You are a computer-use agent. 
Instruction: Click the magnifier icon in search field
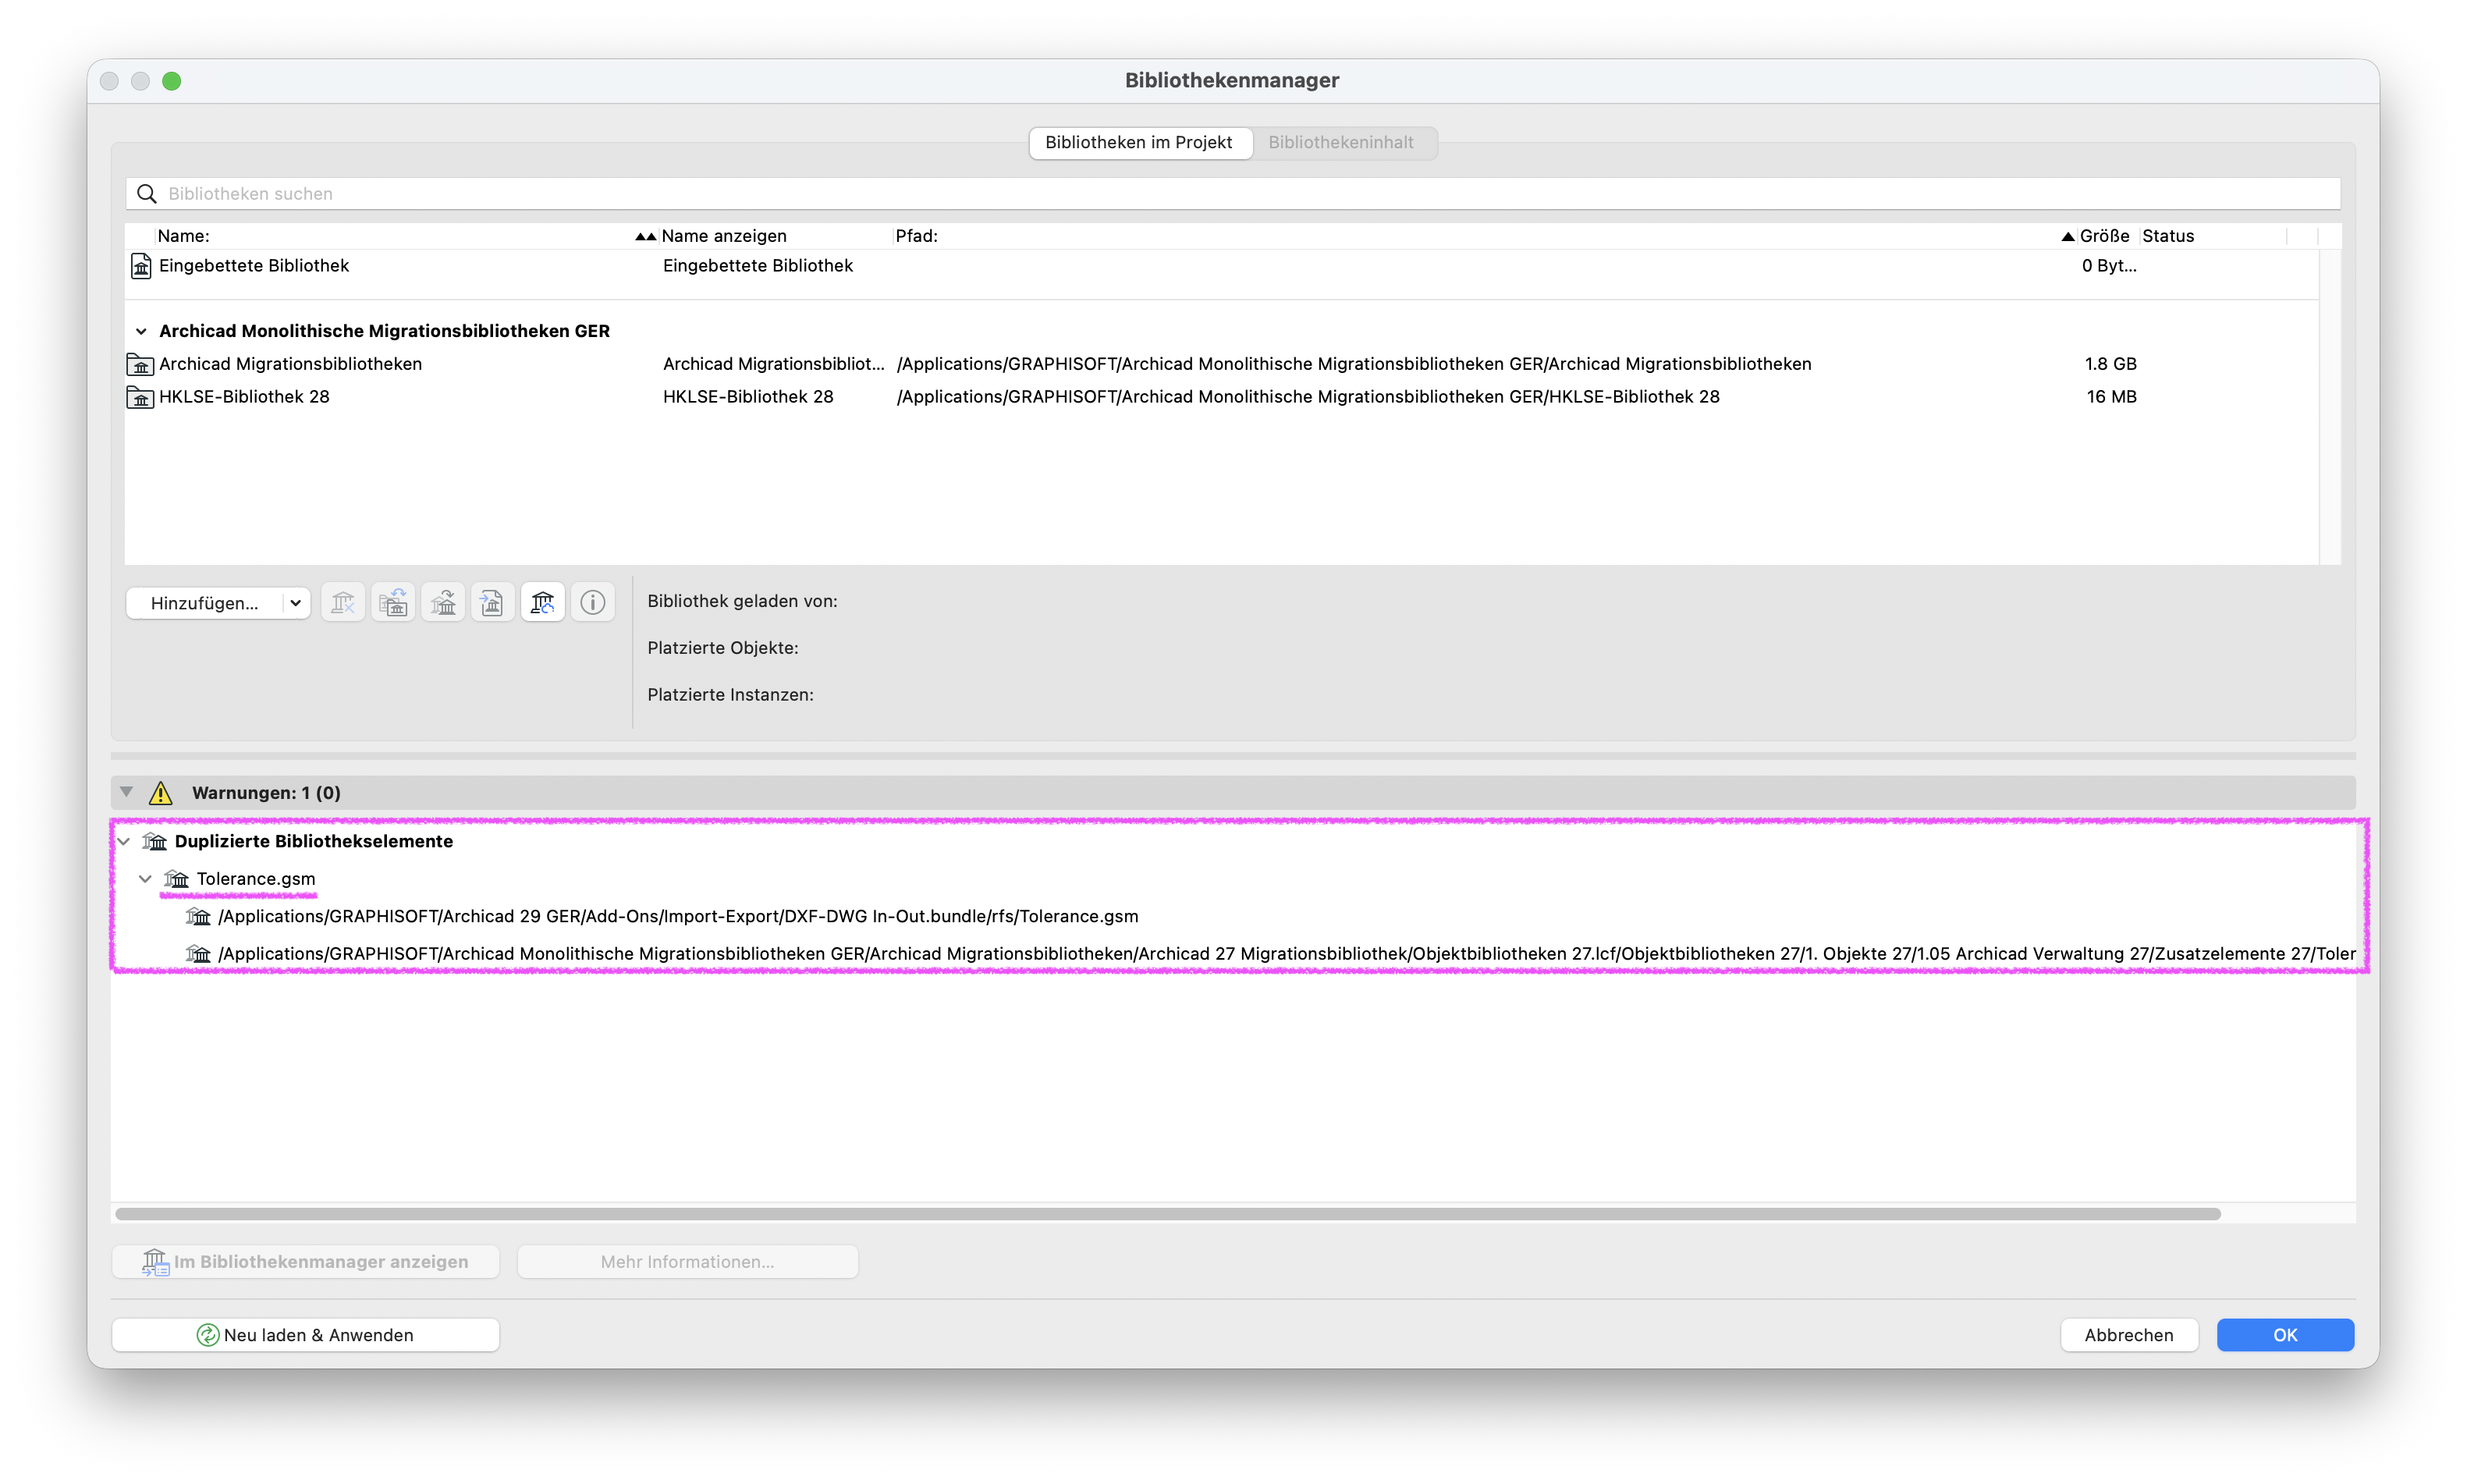coord(147,194)
